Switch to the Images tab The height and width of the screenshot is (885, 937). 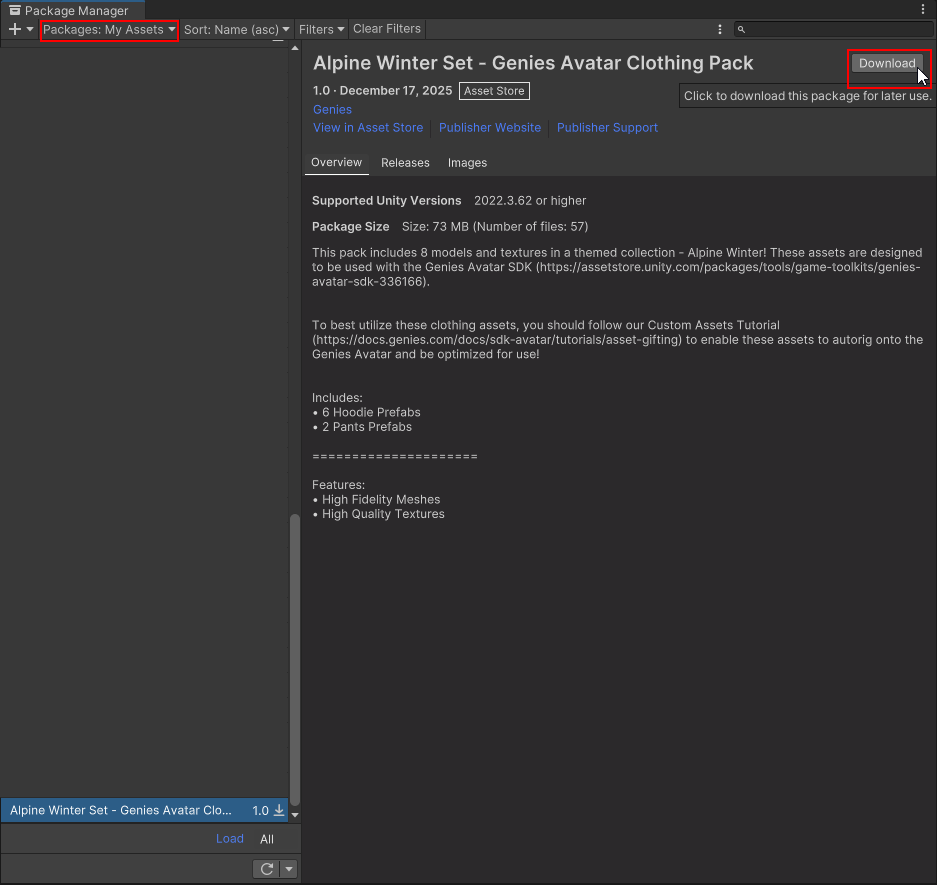[467, 163]
